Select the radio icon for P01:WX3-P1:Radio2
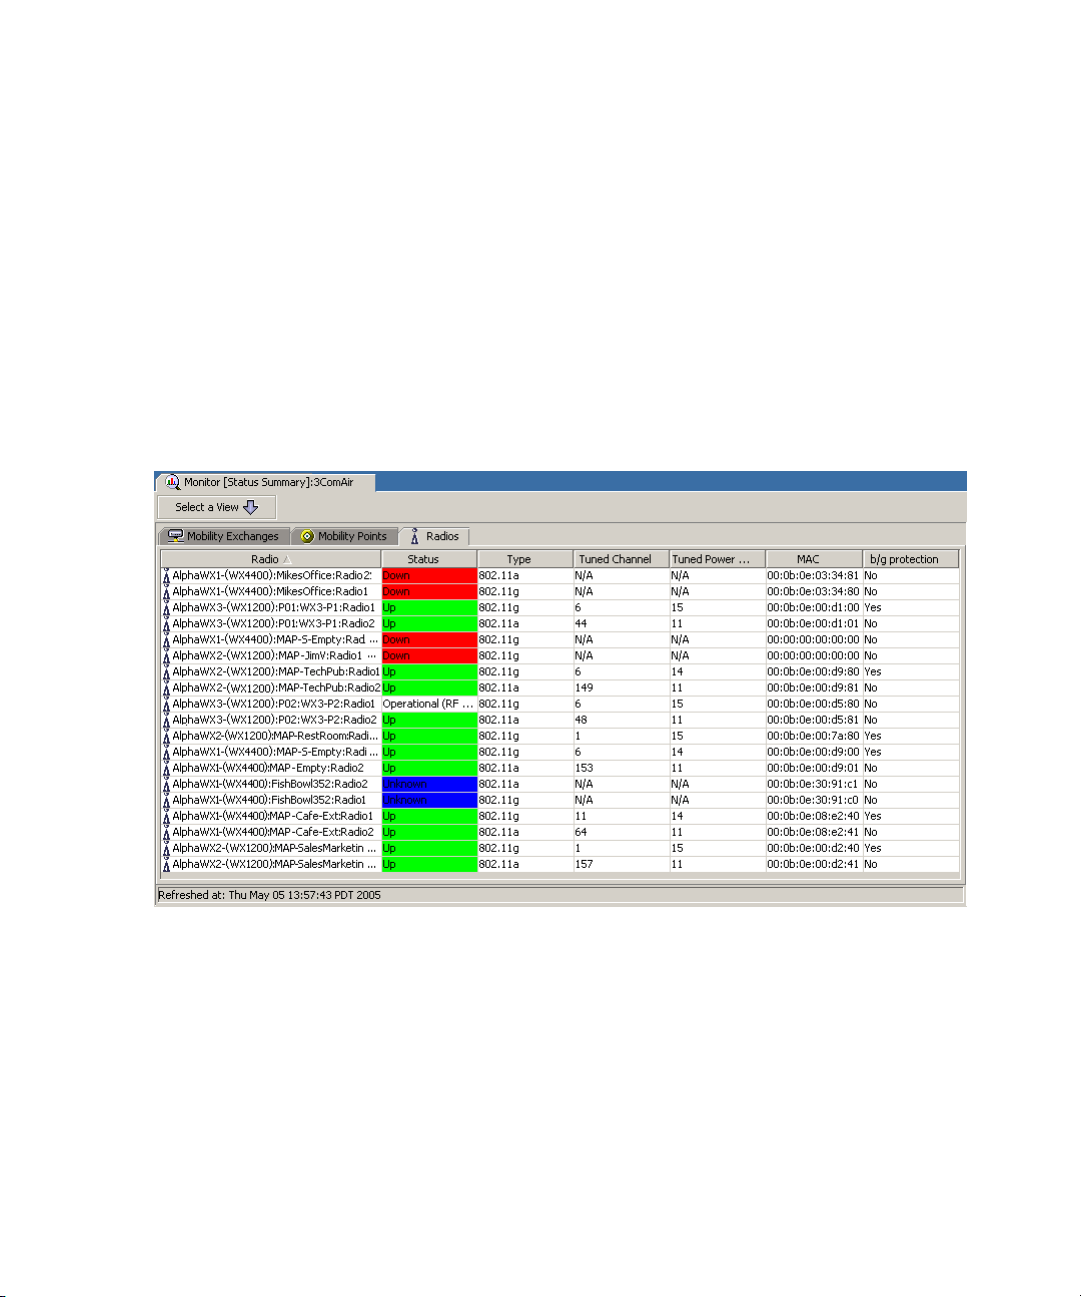1081x1297 pixels. click(x=166, y=624)
